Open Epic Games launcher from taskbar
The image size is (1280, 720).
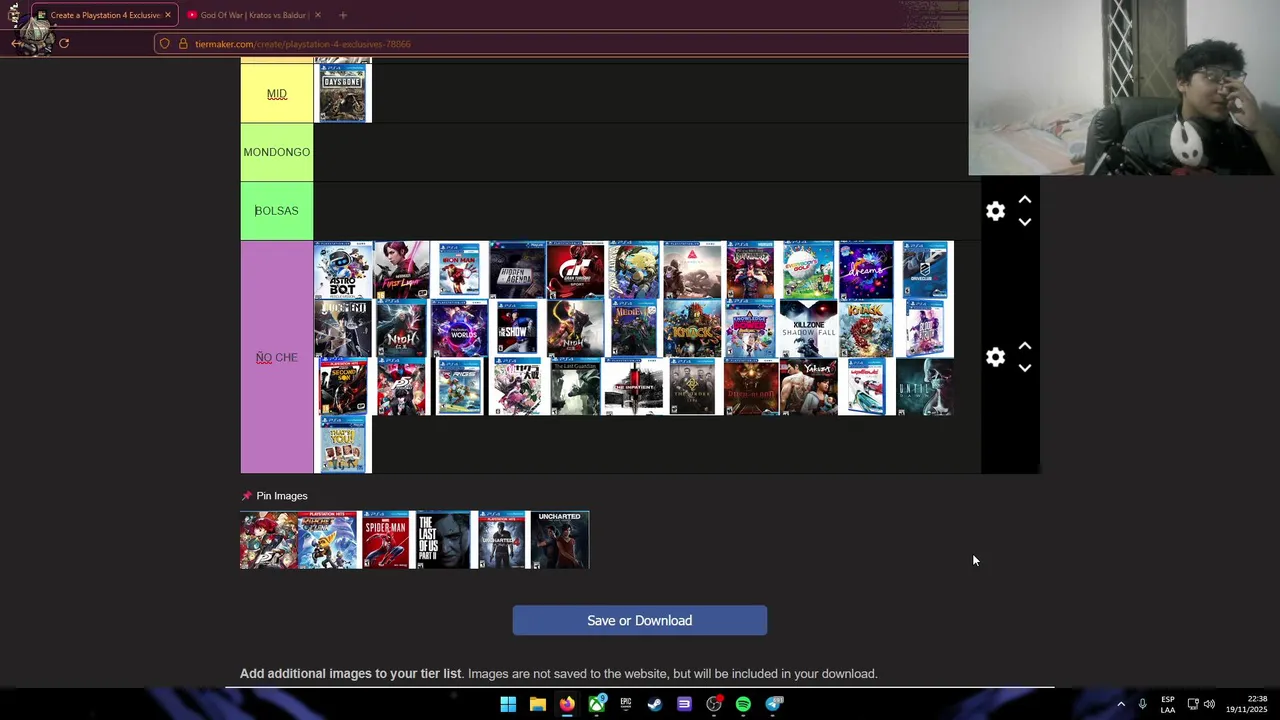[x=626, y=704]
